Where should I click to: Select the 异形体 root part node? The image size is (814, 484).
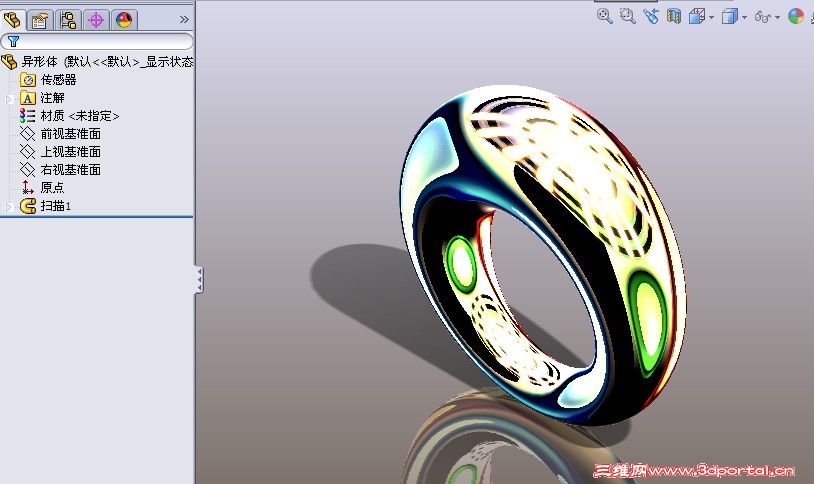[98, 62]
